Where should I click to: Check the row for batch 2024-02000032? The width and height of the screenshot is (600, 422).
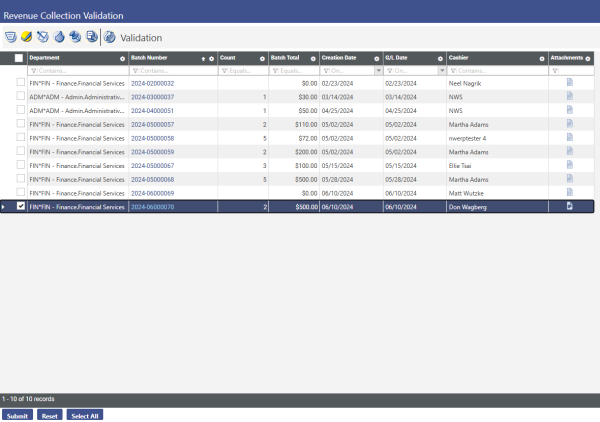tap(21, 82)
